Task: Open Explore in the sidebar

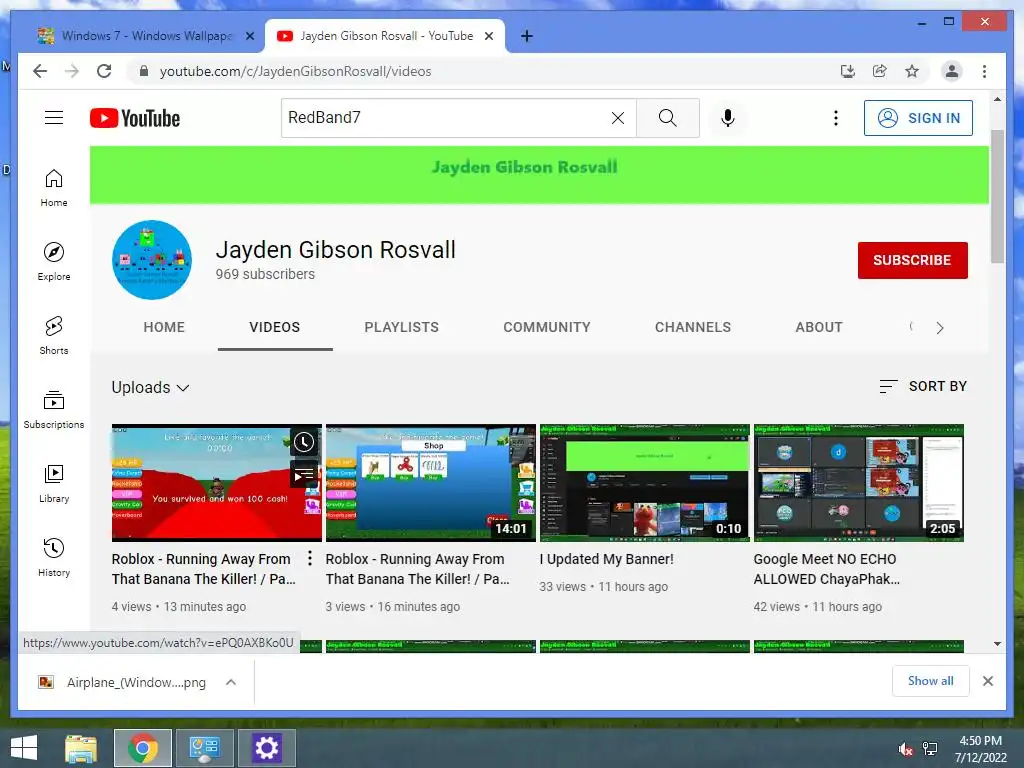Action: point(54,262)
